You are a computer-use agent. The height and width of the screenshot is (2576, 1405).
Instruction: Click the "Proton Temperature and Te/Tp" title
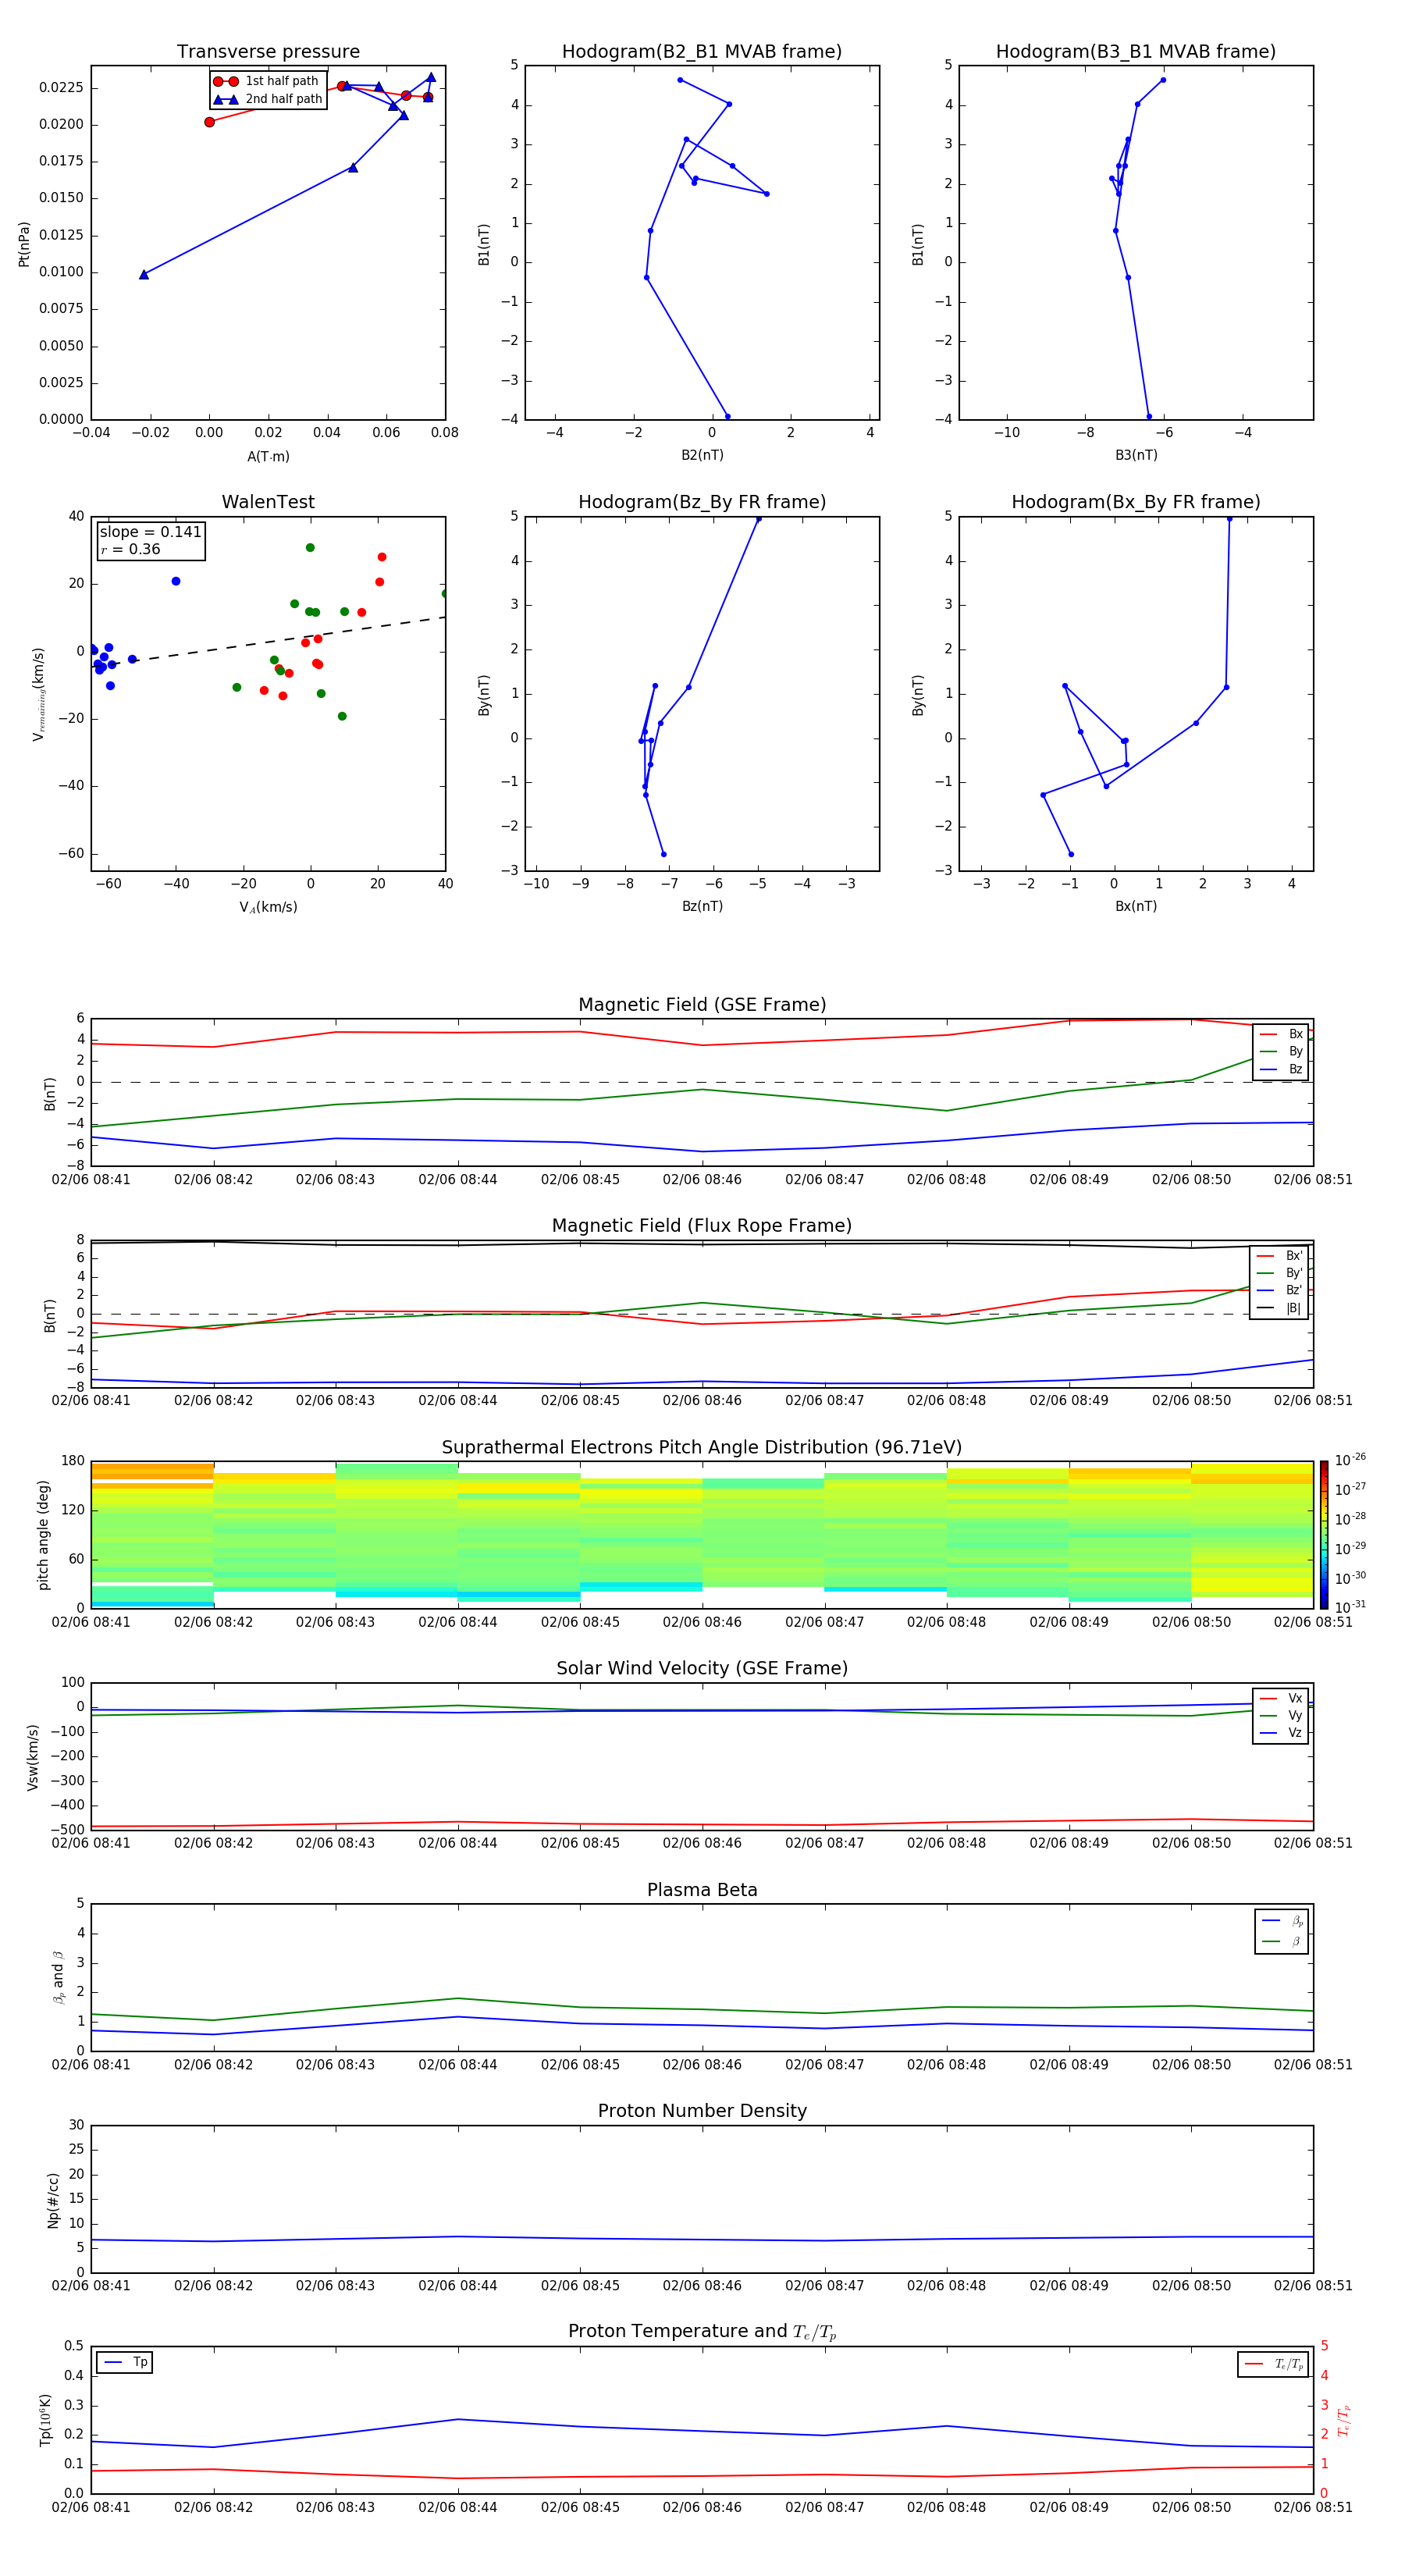click(x=702, y=2332)
